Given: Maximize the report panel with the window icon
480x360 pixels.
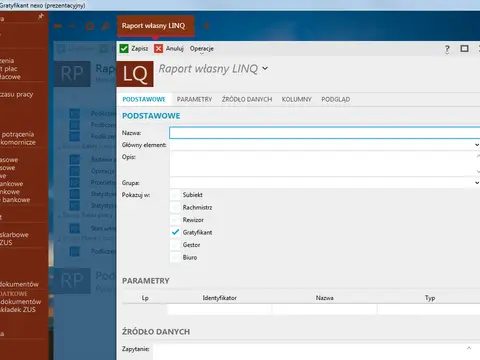Looking at the screenshot, I should (x=464, y=49).
